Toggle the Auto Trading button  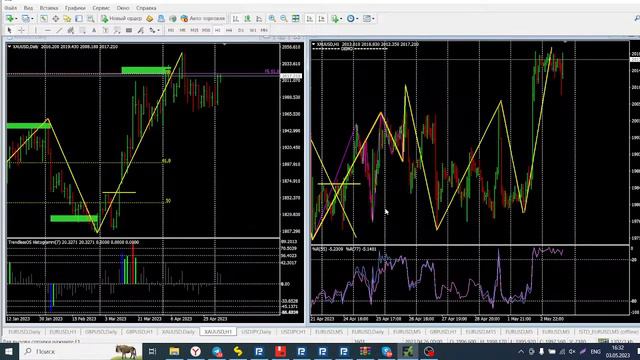[203, 18]
